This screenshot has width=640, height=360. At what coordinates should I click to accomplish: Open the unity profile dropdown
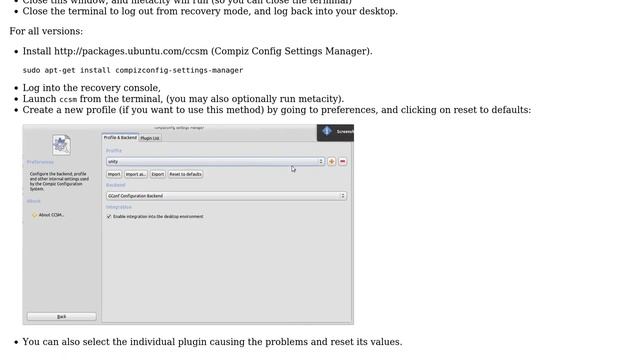click(215, 162)
